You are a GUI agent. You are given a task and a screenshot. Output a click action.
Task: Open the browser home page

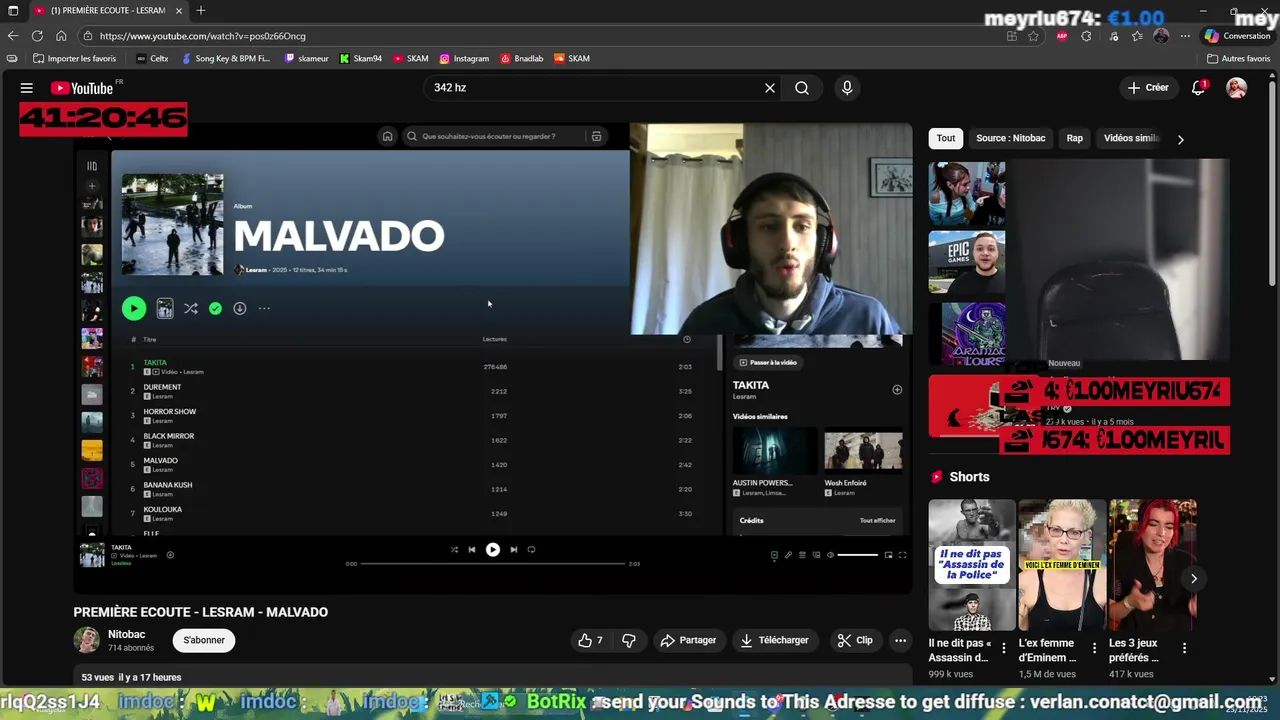click(61, 36)
